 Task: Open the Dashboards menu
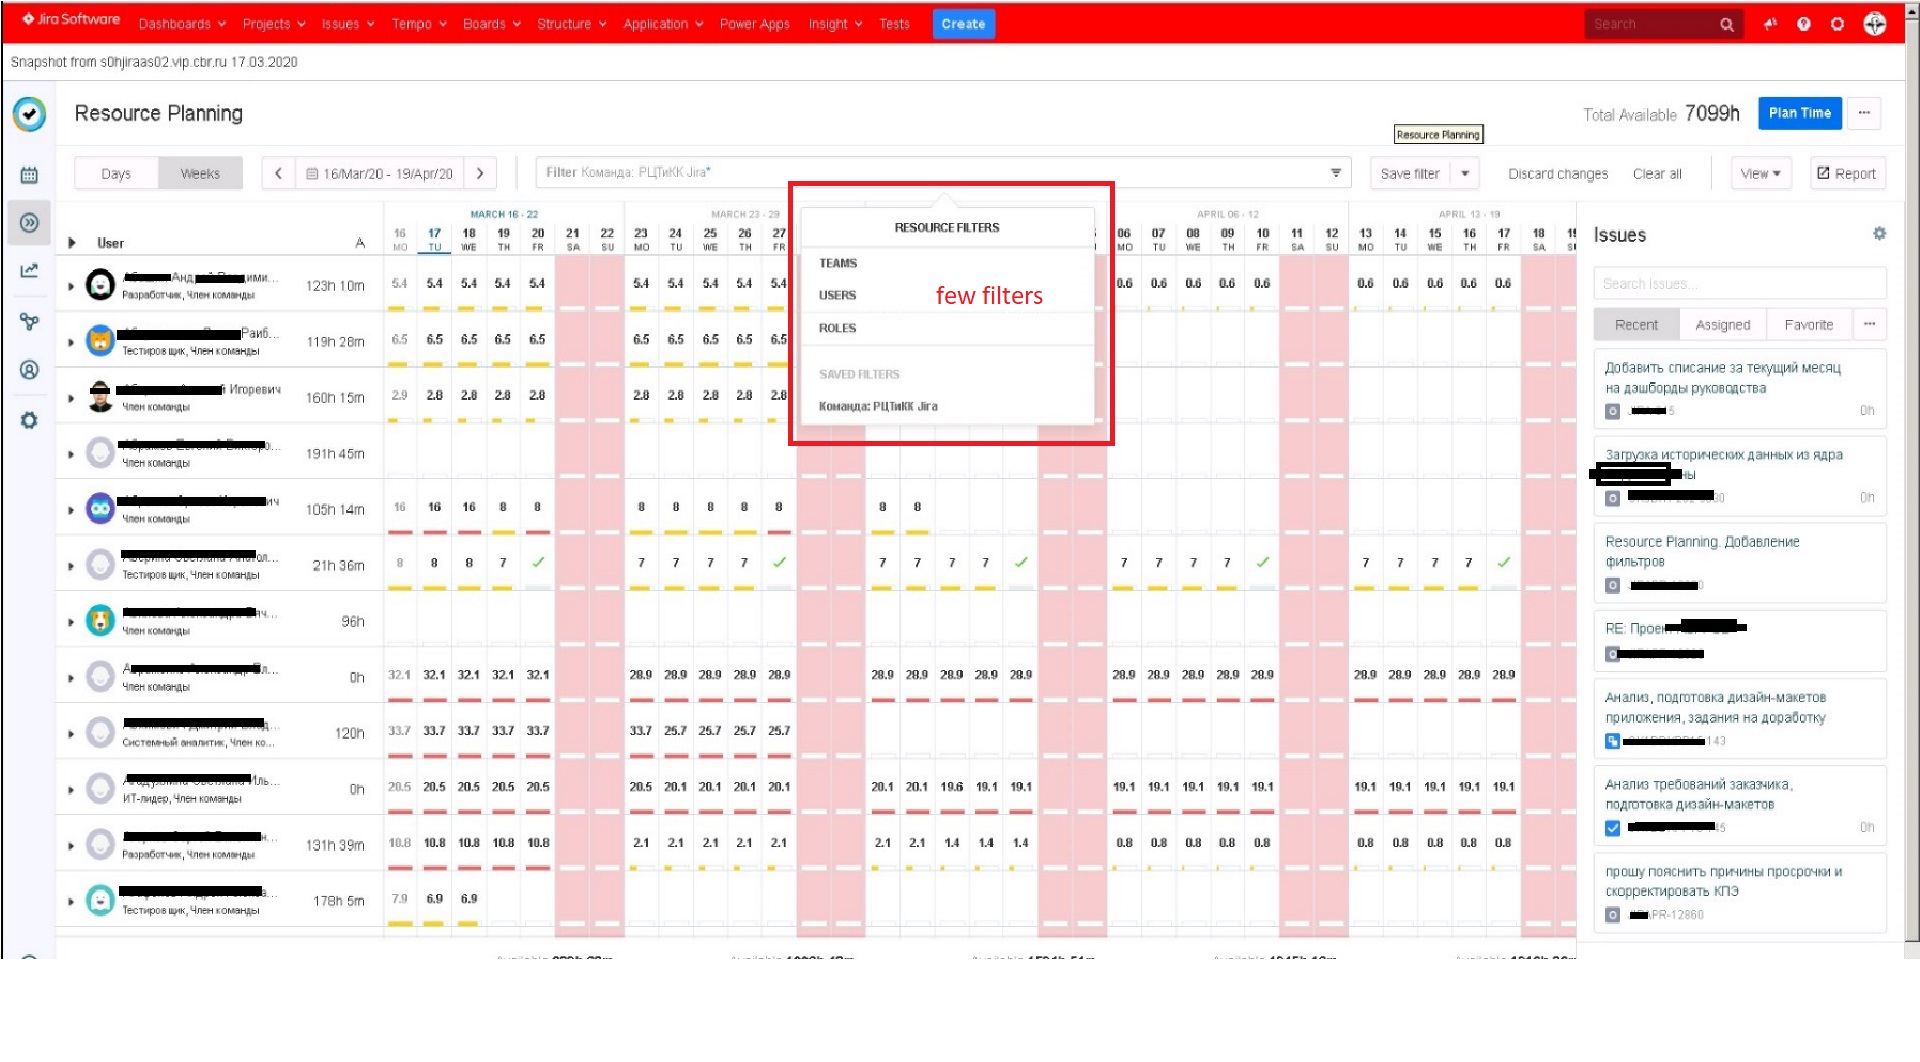[182, 24]
